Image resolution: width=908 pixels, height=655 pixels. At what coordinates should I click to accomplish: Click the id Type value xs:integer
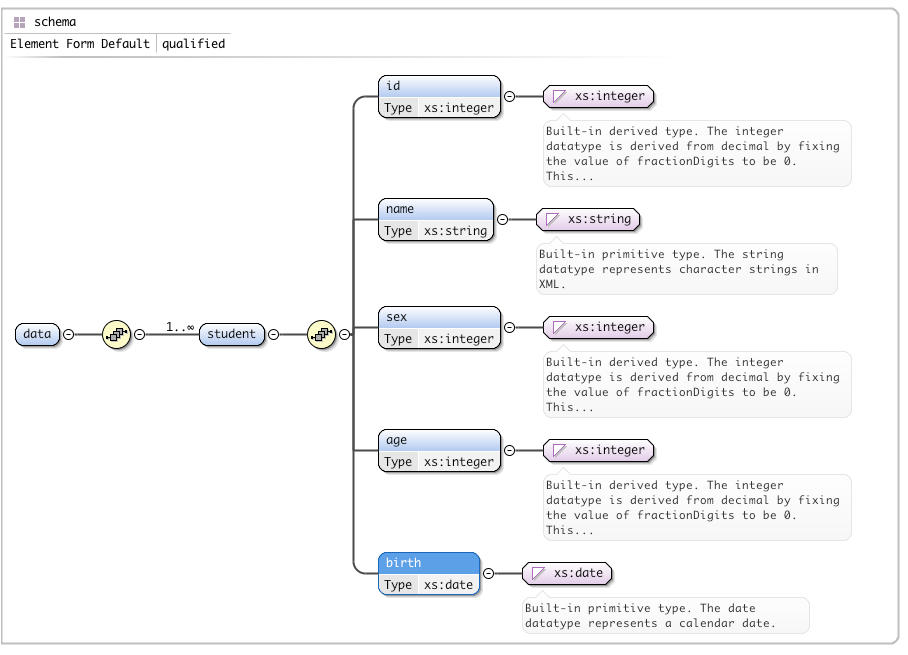point(459,108)
